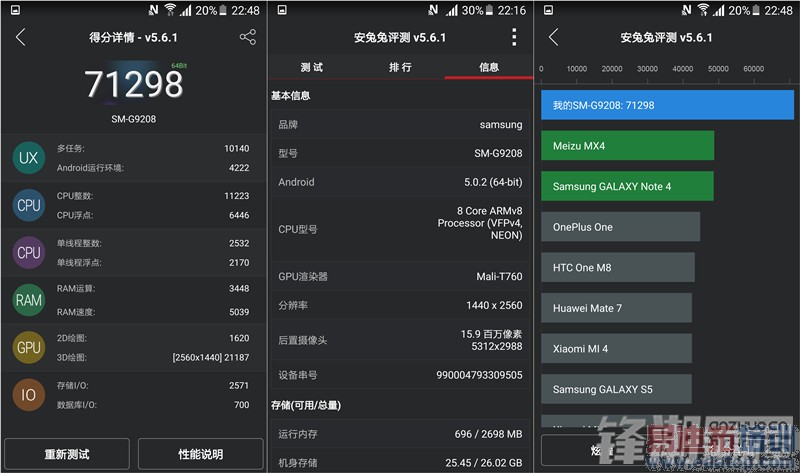Viewport: 800px width, 473px height.
Task: Select the OnePlus One ranking bar
Action: tap(620, 227)
